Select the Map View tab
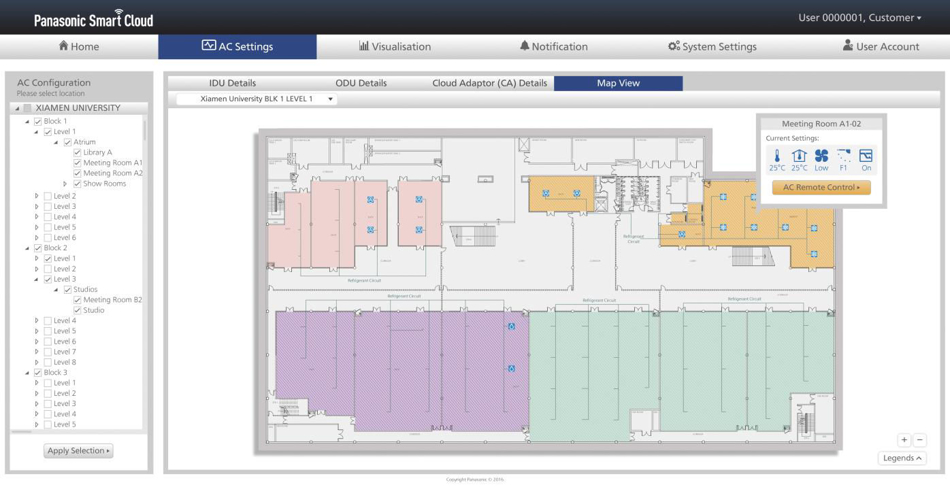The width and height of the screenshot is (950, 487). pos(618,83)
